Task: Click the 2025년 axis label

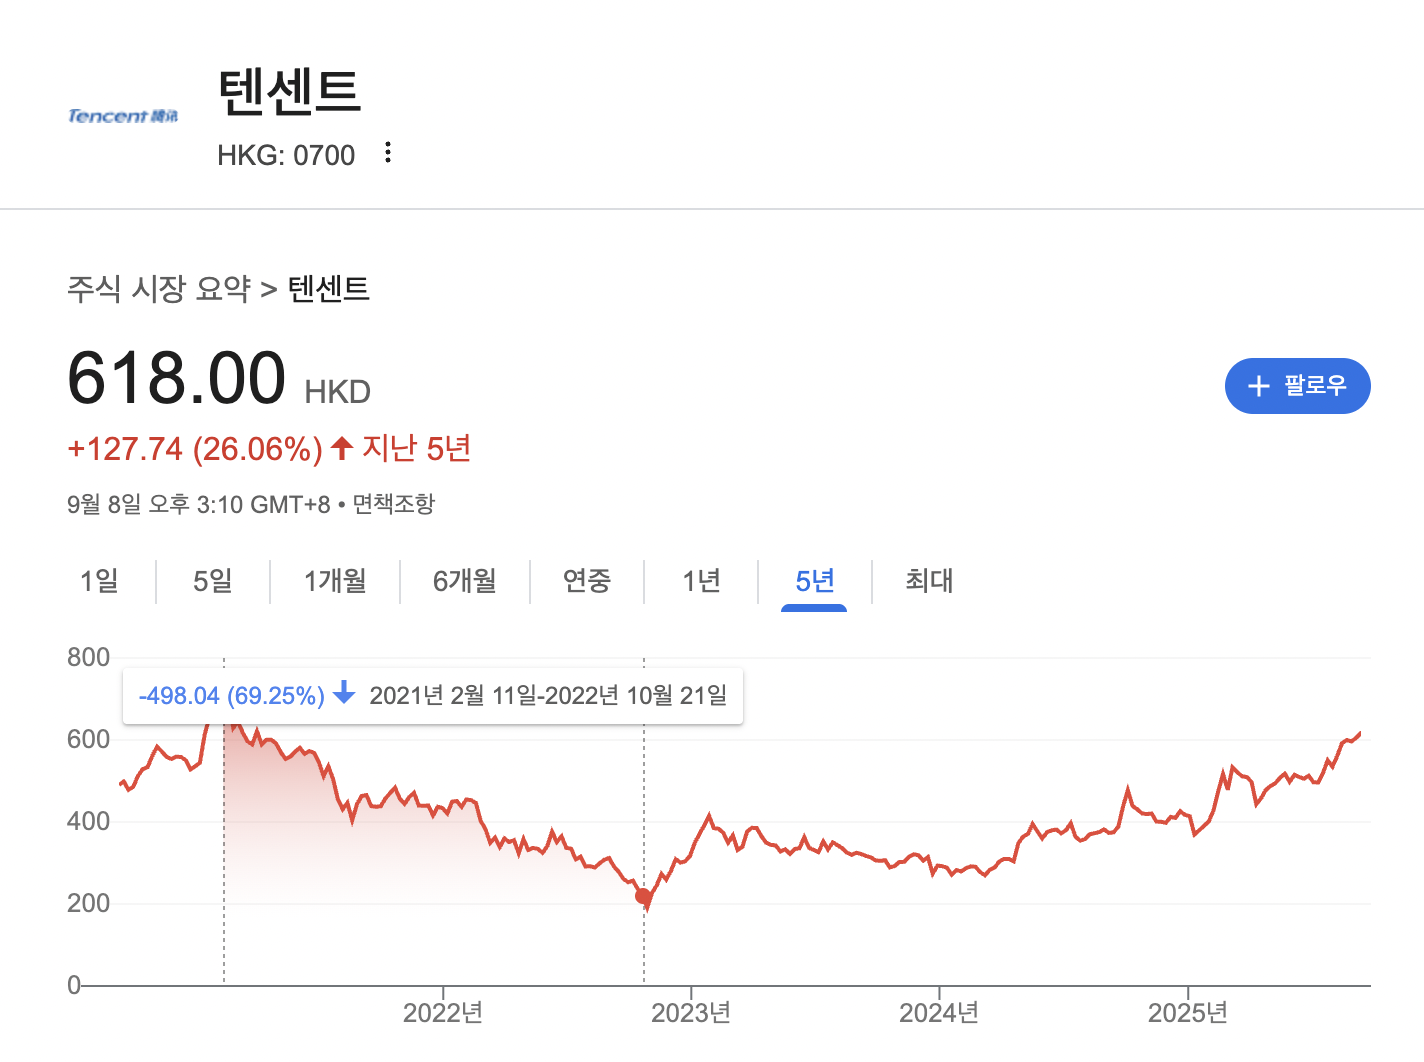Action: pos(1187,1013)
